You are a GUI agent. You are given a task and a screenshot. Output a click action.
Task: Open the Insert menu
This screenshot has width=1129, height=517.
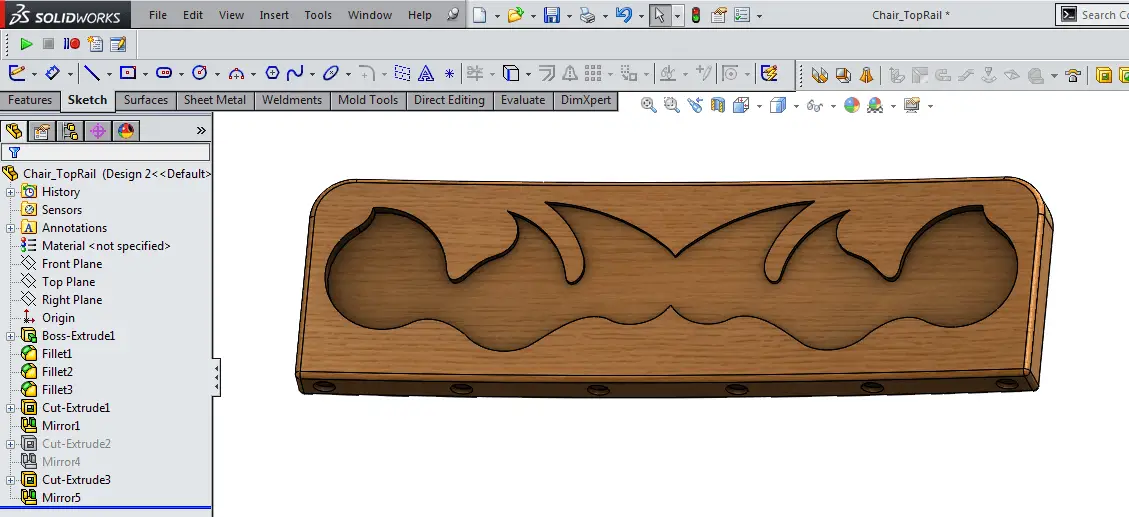pos(274,15)
